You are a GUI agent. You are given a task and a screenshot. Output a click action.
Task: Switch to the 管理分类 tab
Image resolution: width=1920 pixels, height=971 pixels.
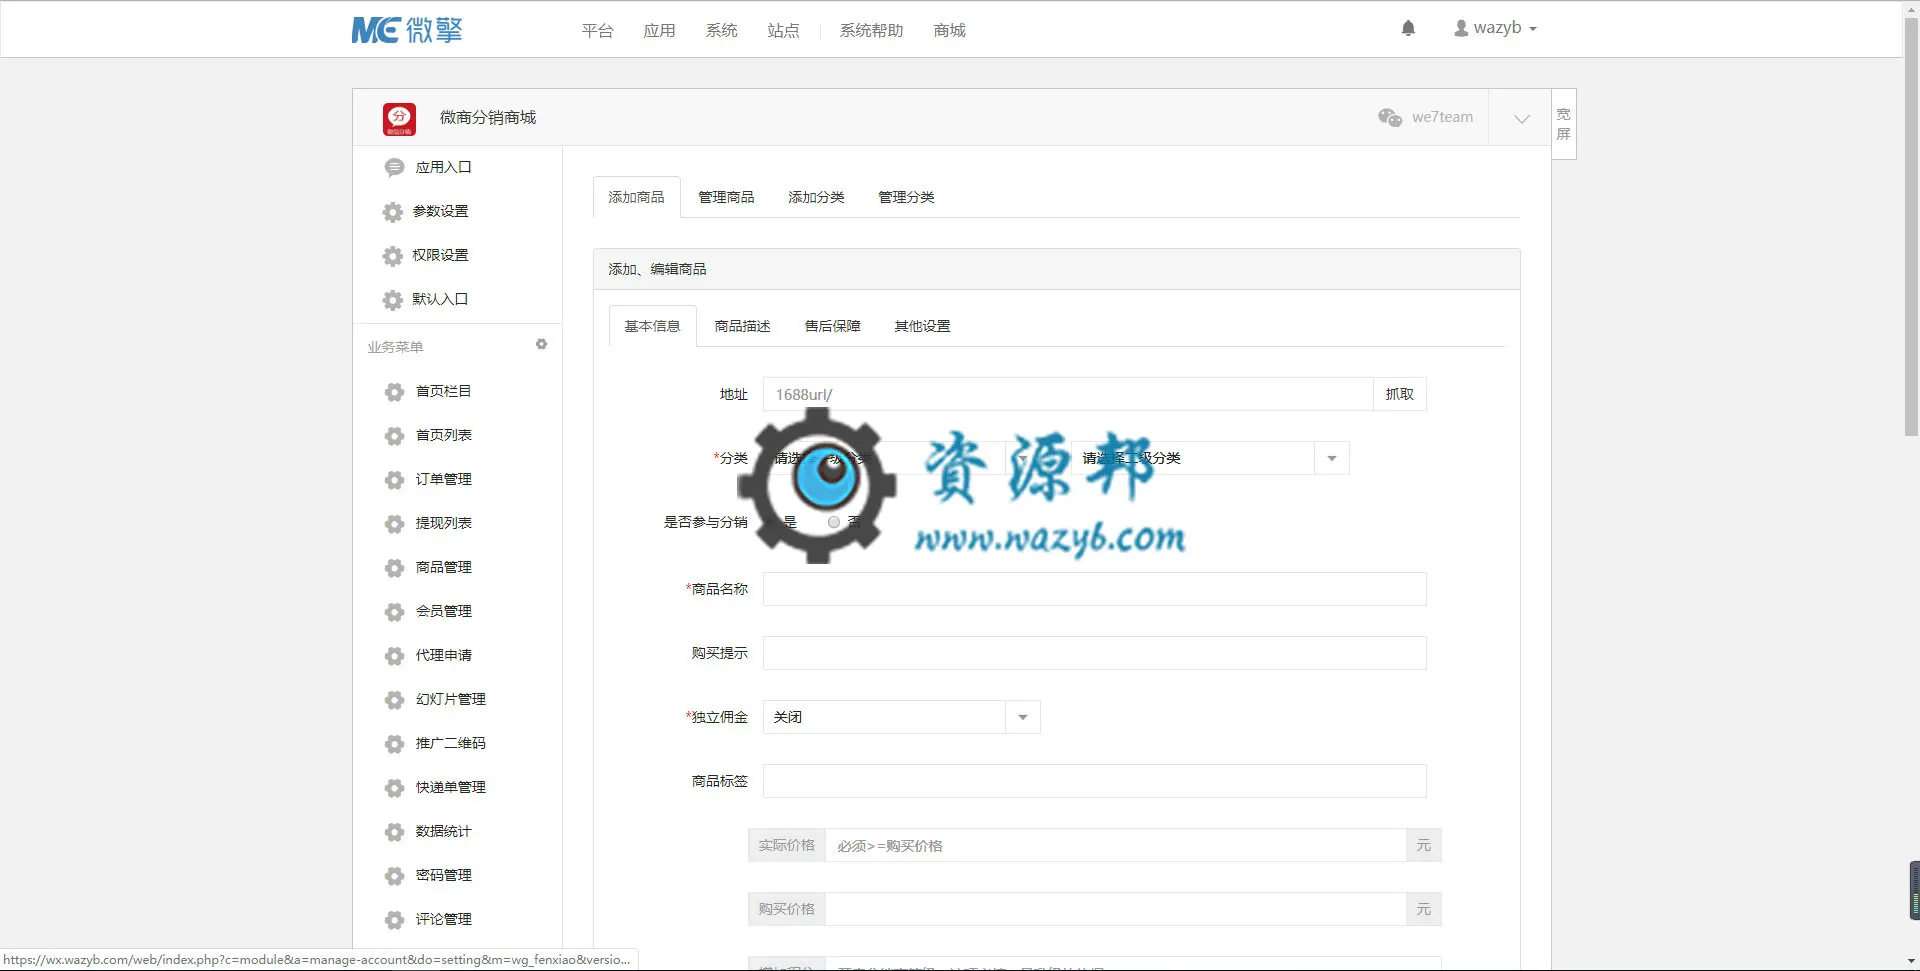pyautogui.click(x=906, y=197)
